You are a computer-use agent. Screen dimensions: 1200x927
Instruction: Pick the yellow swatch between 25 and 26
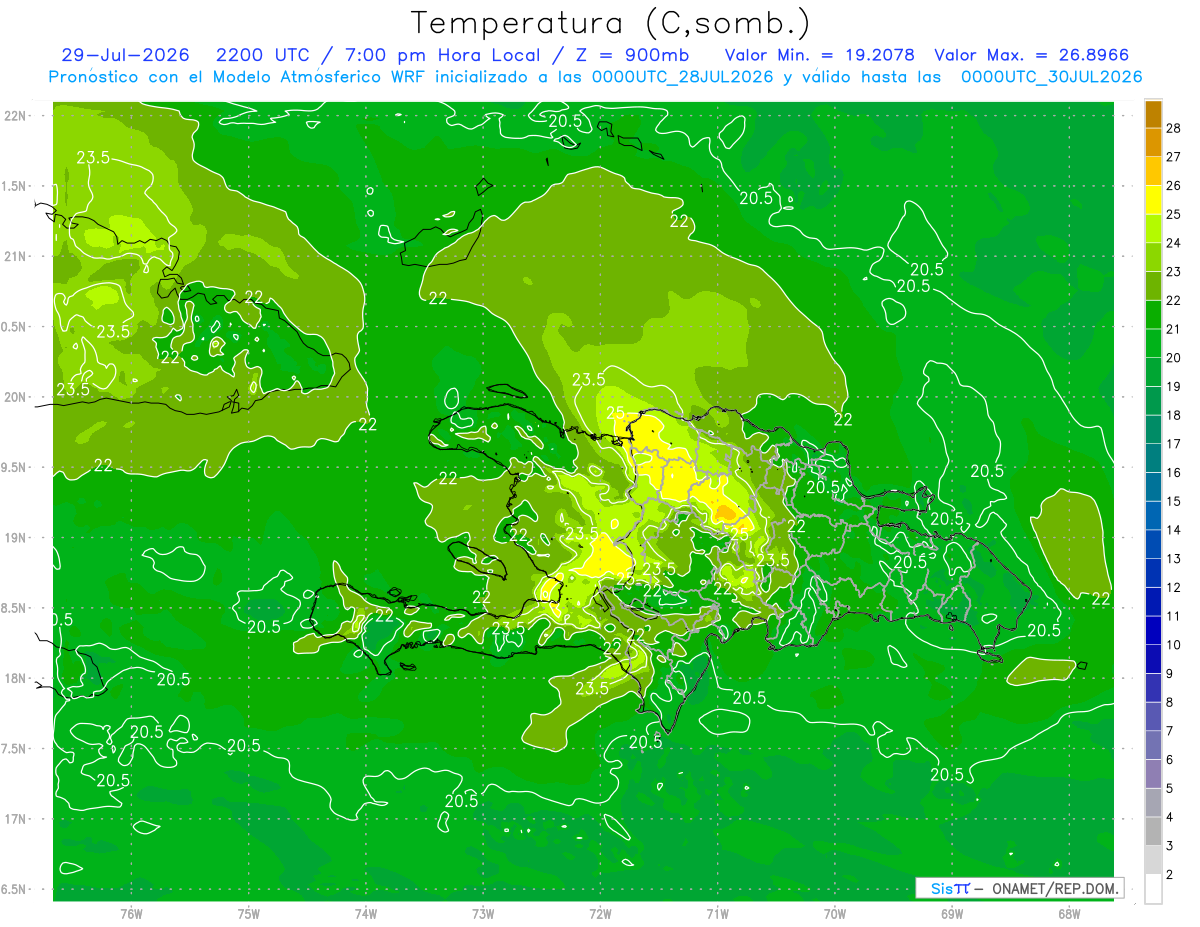1153,199
